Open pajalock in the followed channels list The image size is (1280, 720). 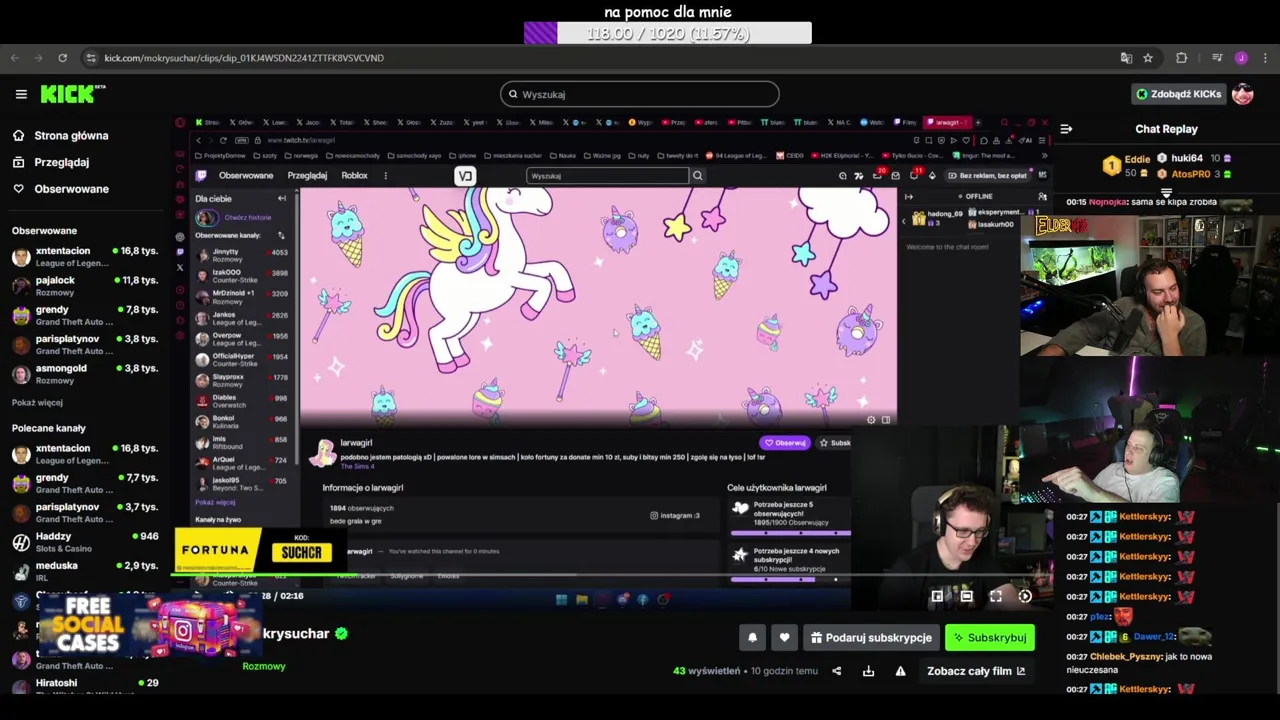pyautogui.click(x=85, y=286)
